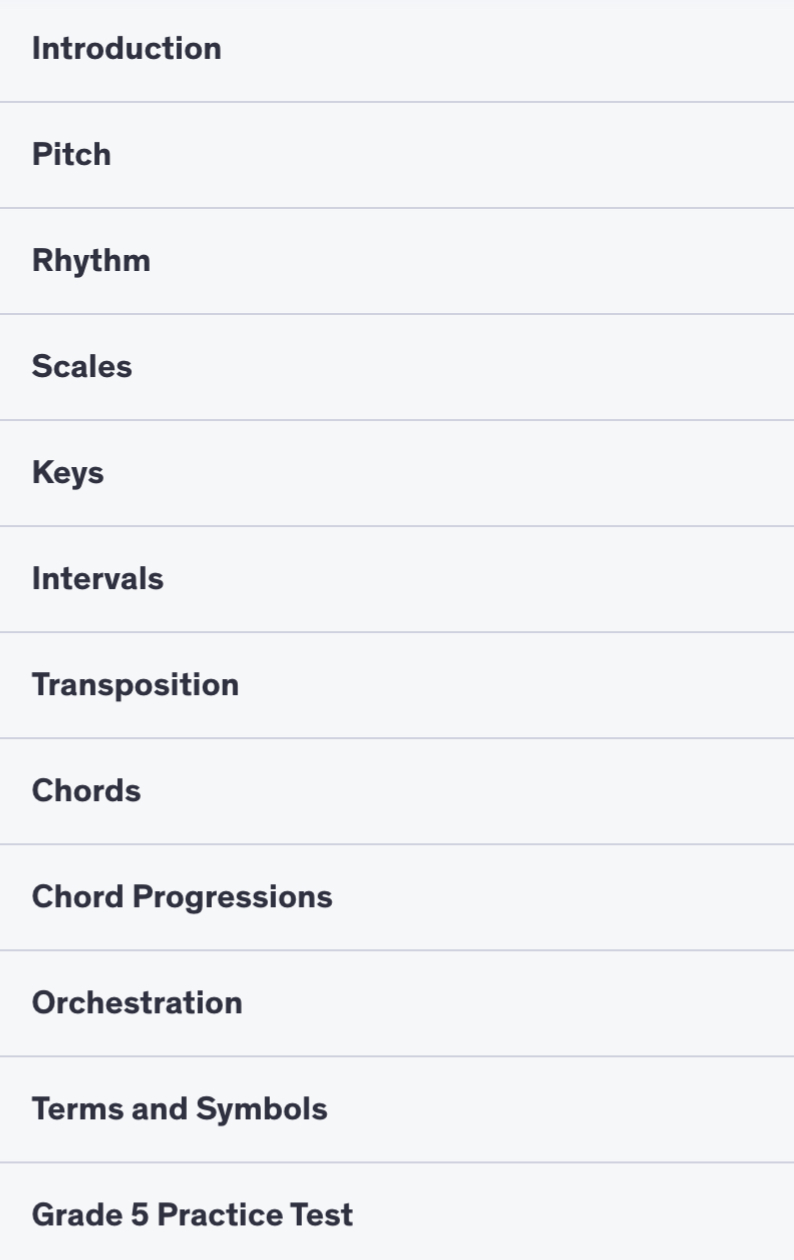Screen dimensions: 794x1260
Task: Click the Chords heading text
Action: [x=86, y=791]
